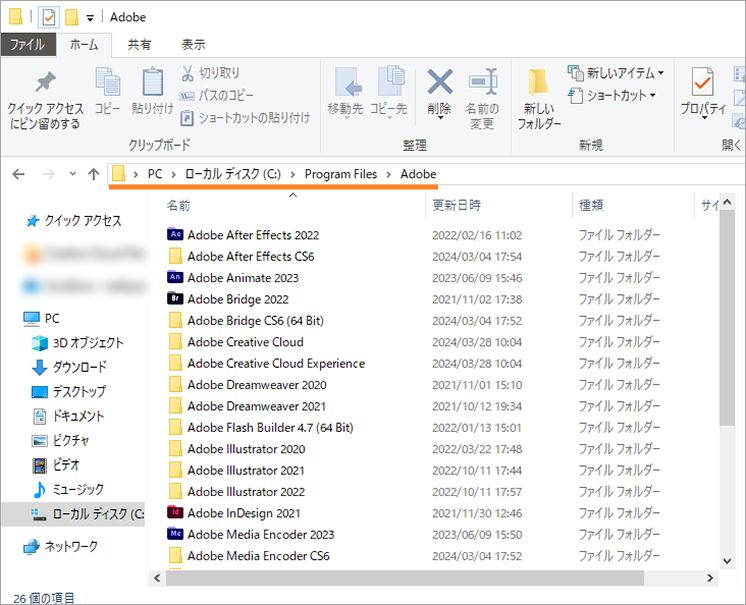The width and height of the screenshot is (746, 605).
Task: Go up one folder level arrow
Action: pos(94,175)
